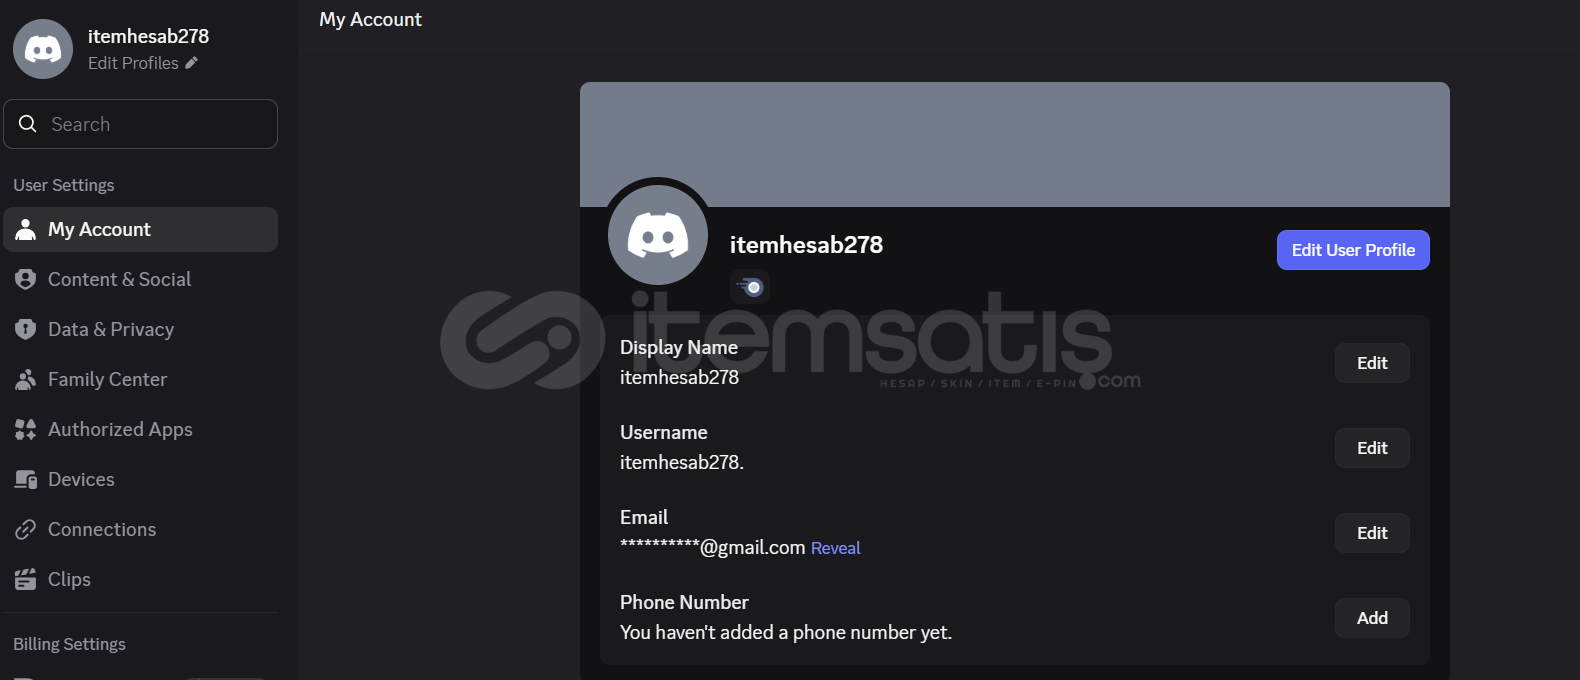Click the Content & Social shield icon

point(26,279)
